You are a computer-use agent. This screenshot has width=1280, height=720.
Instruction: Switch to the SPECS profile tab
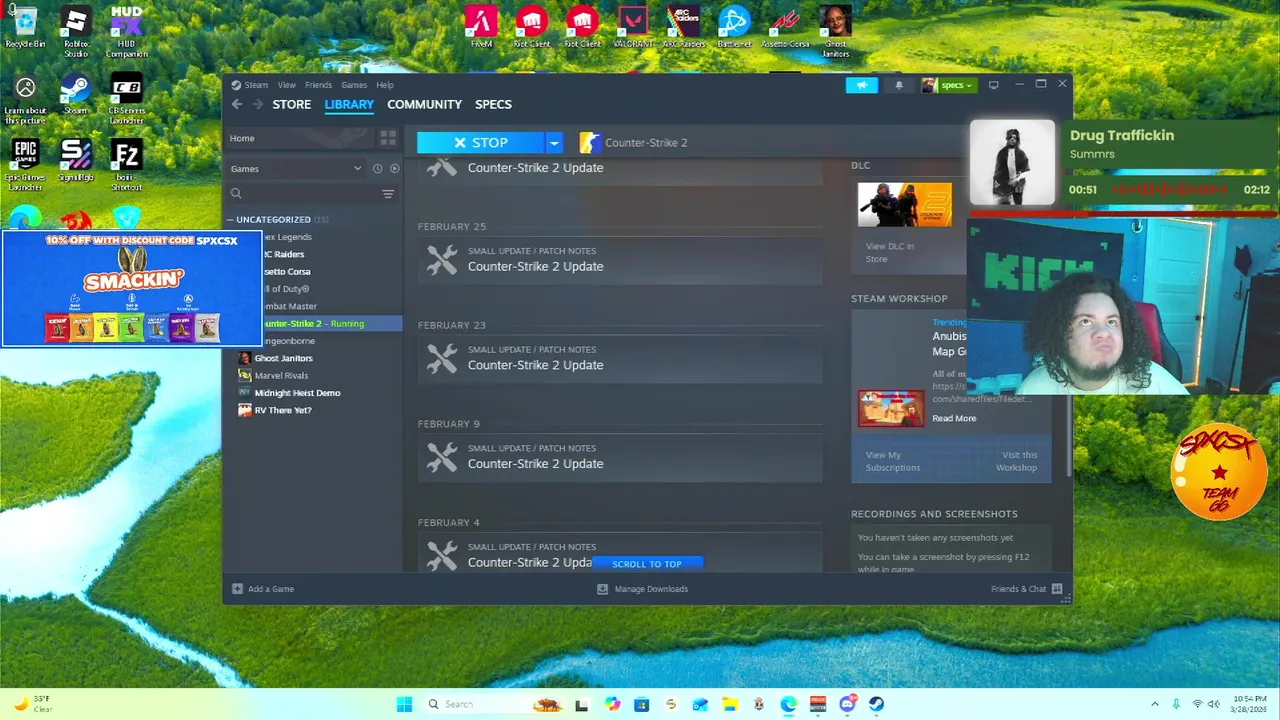tap(493, 104)
